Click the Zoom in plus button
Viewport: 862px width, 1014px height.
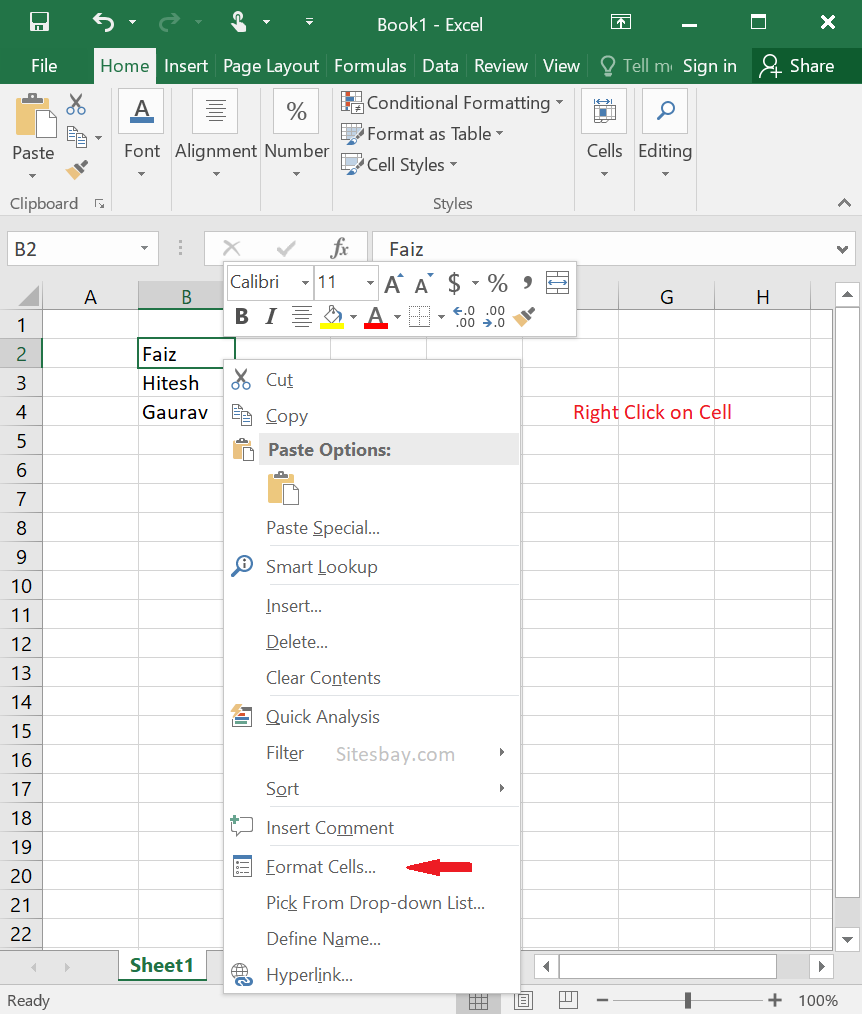[775, 1000]
